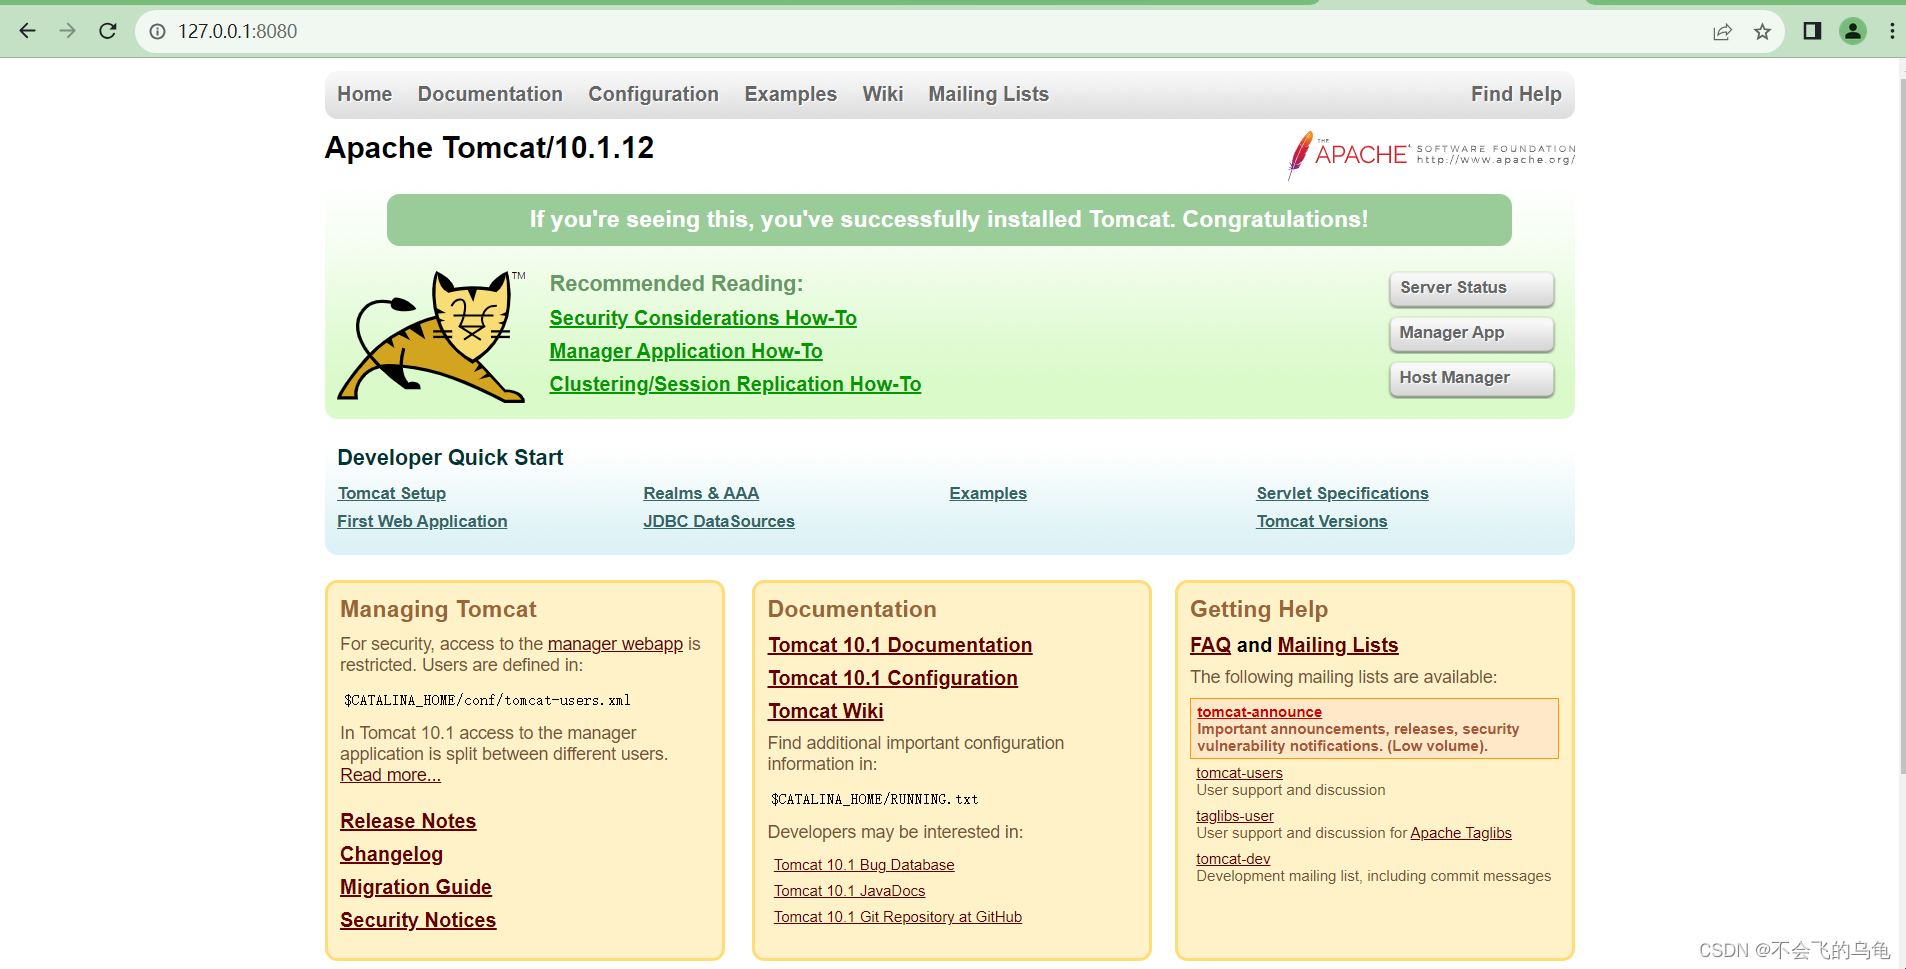
Task: Open Tomcat 10.1 JavaDocs link
Action: tap(850, 891)
